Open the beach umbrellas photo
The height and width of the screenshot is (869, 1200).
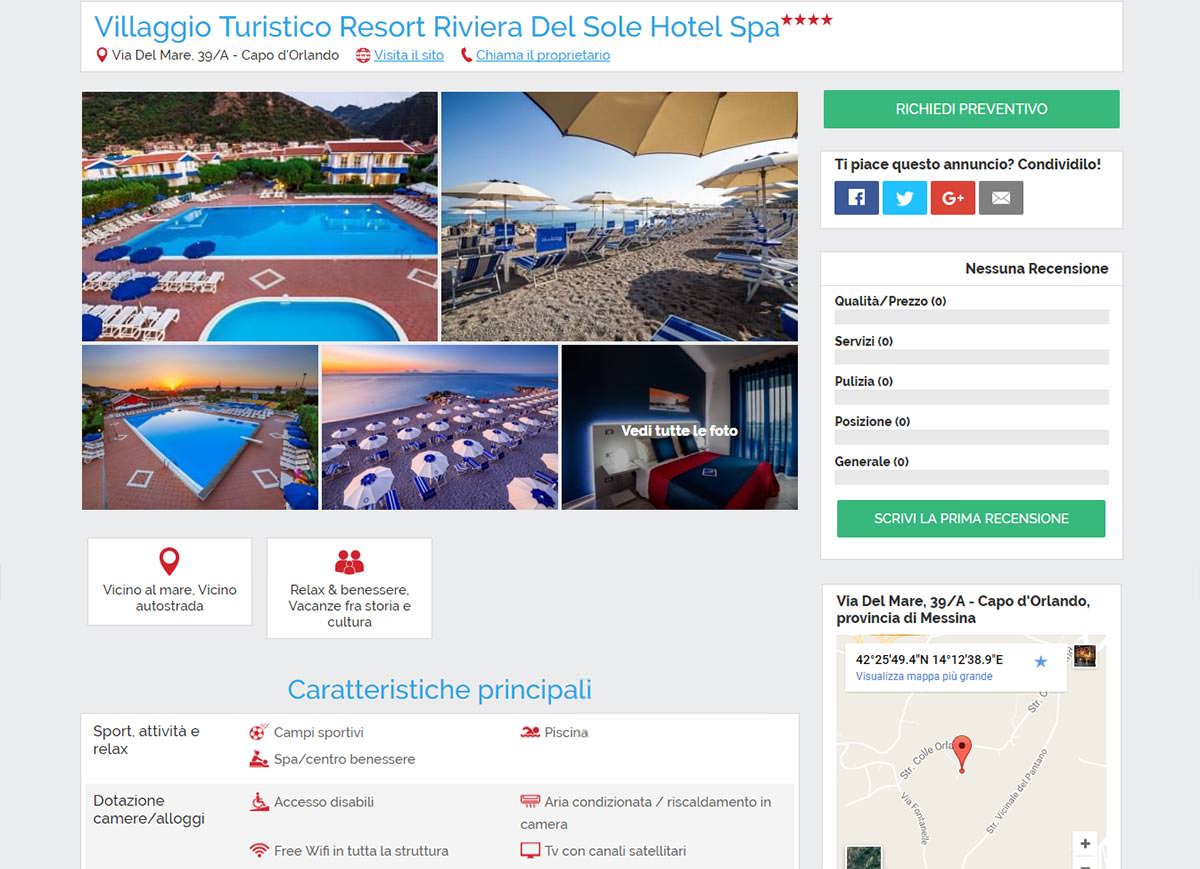pos(619,217)
